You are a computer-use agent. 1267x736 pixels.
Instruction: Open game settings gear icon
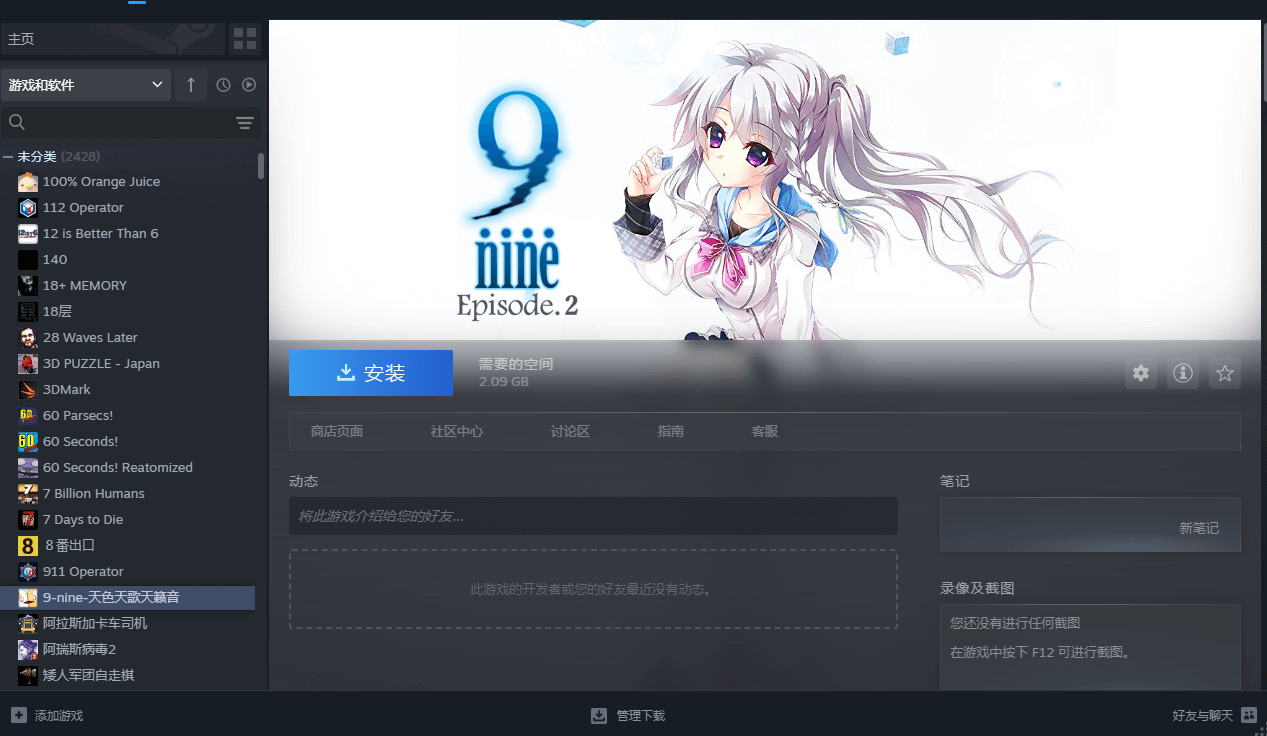click(1141, 374)
